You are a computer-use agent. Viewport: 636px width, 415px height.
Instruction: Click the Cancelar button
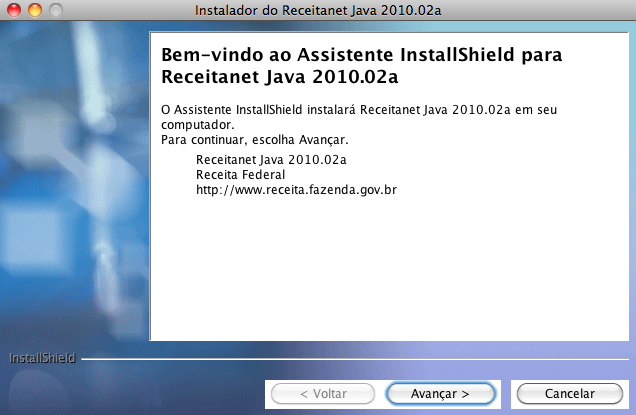point(569,393)
